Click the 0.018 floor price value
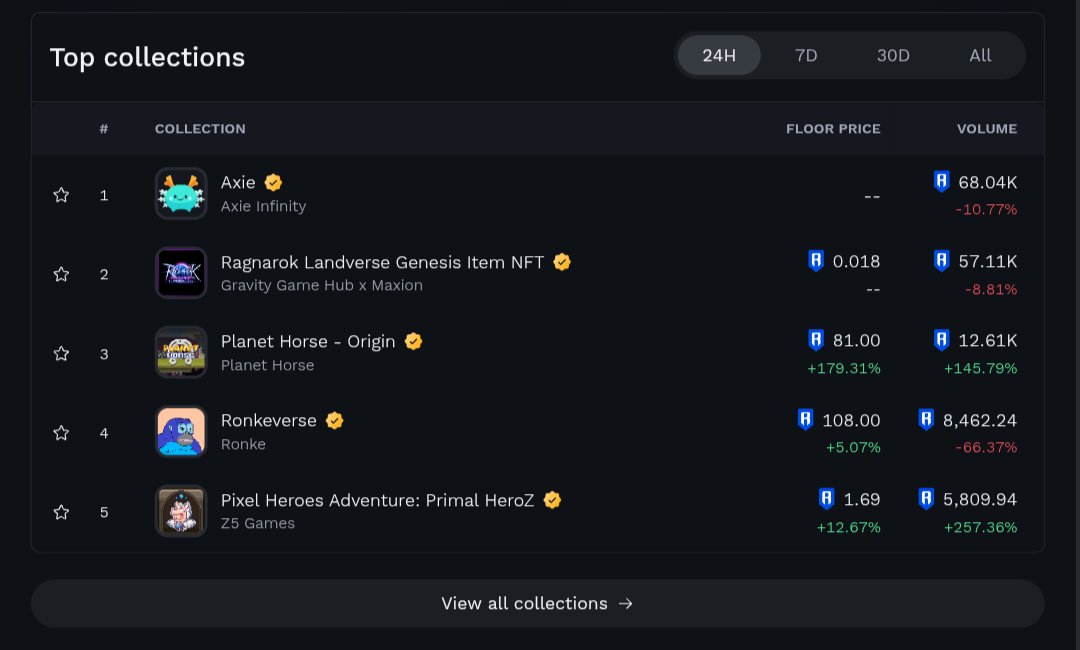The image size is (1080, 650). pos(856,262)
